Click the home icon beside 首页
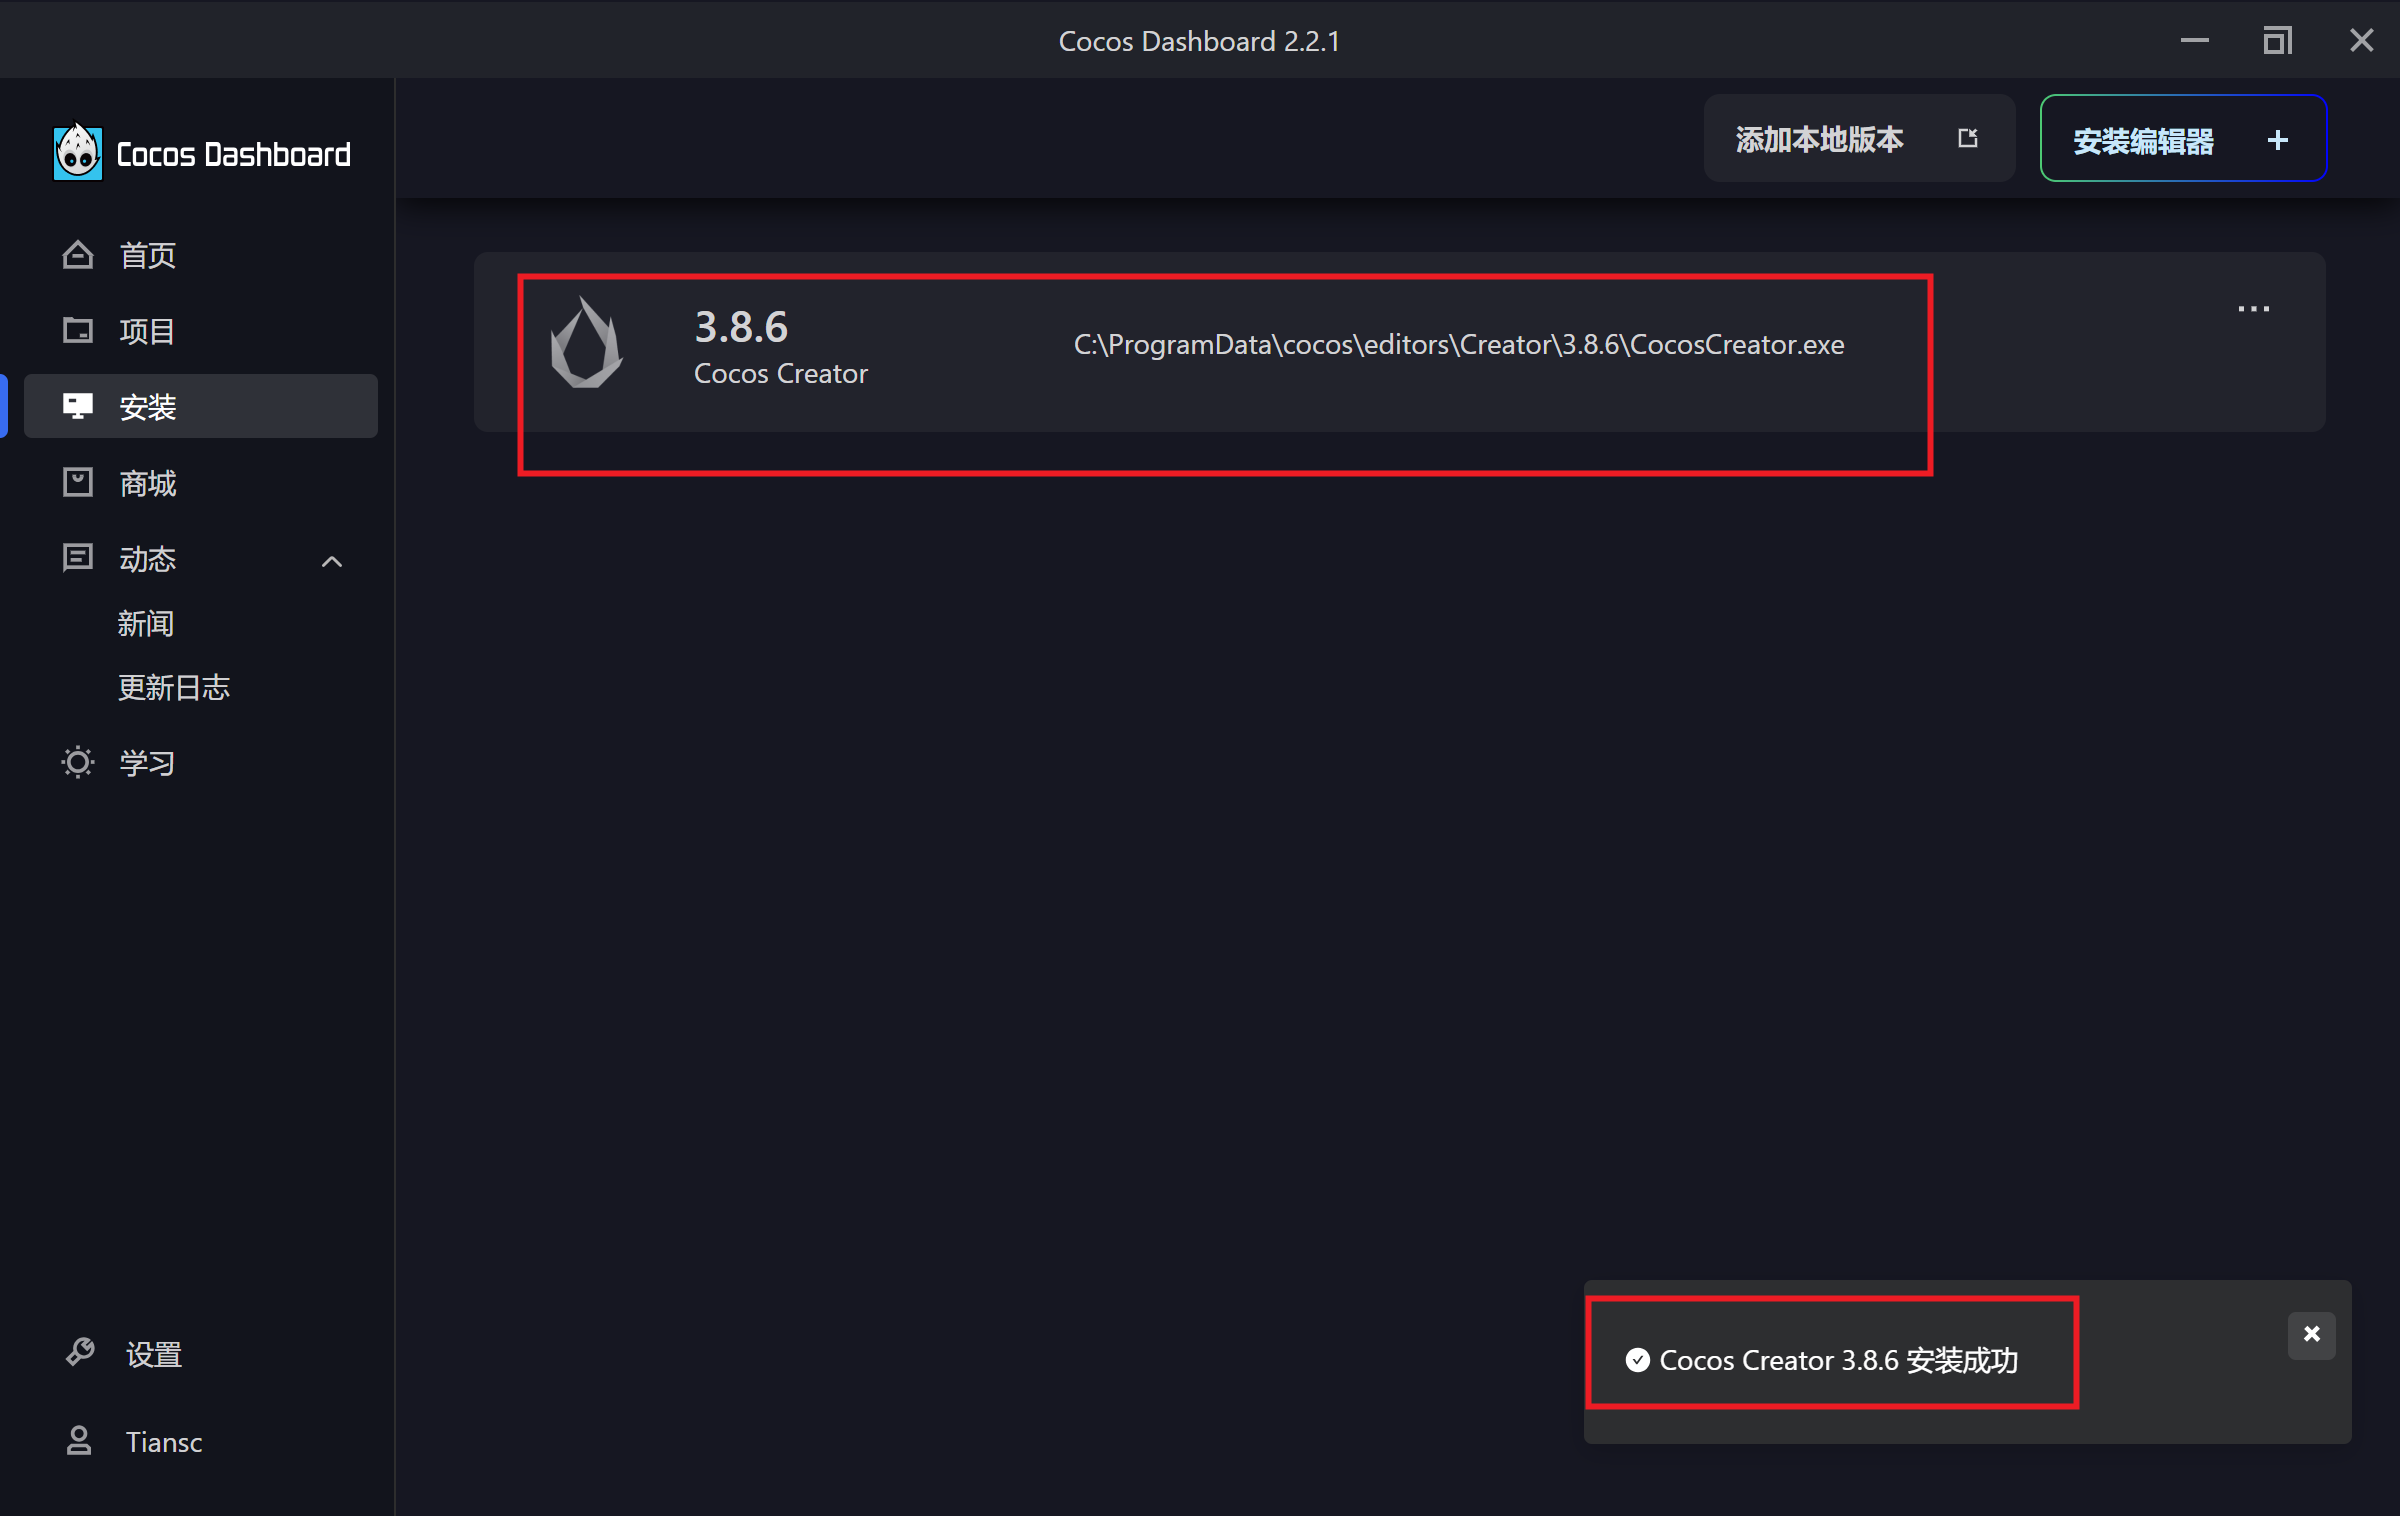 (x=78, y=255)
